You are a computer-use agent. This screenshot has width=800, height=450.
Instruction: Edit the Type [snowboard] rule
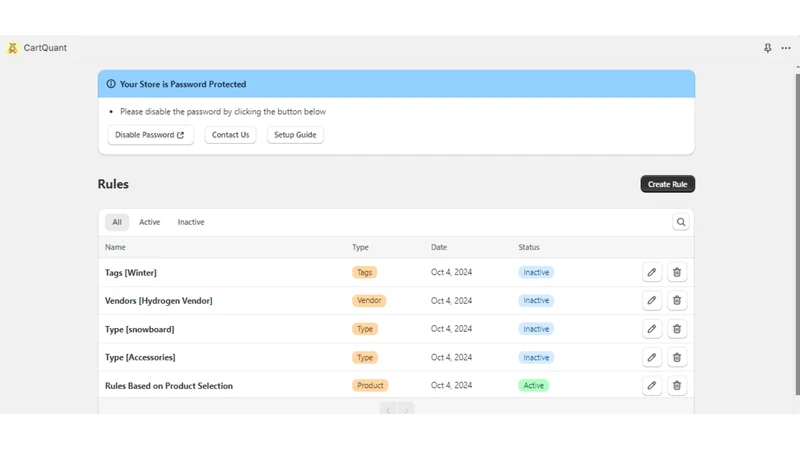pyautogui.click(x=652, y=329)
